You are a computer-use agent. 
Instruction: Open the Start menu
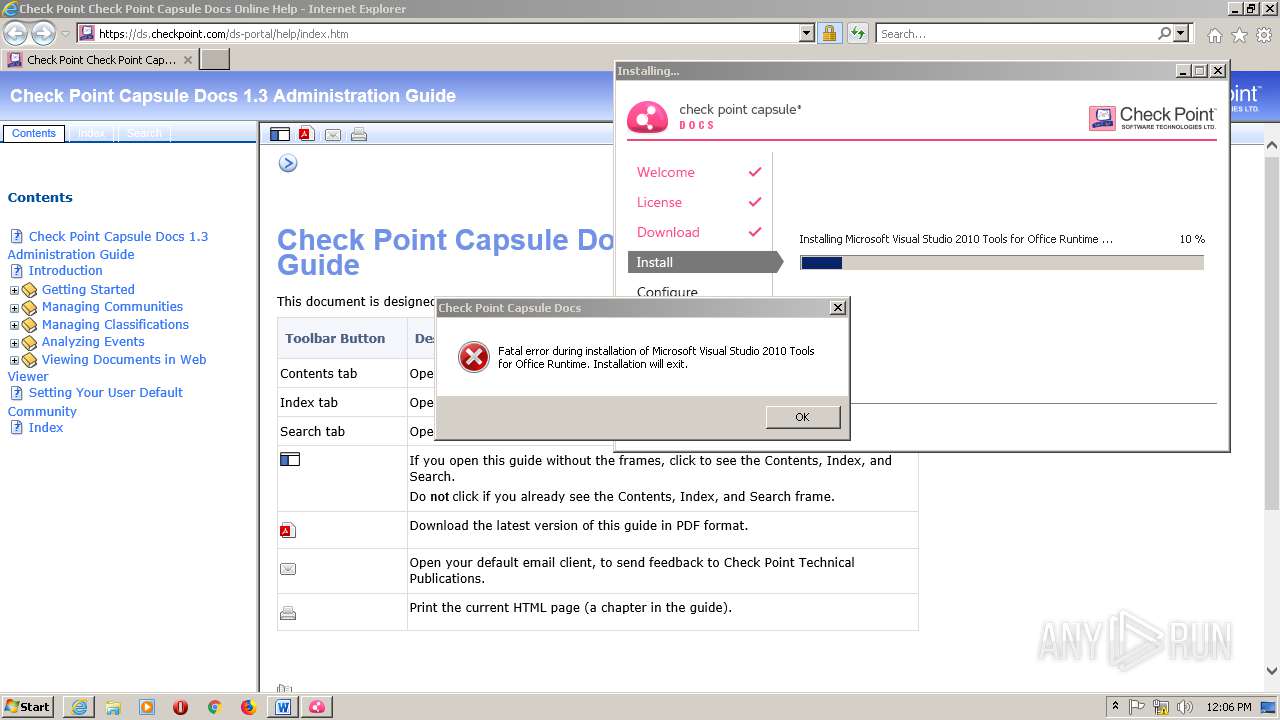pyautogui.click(x=28, y=706)
